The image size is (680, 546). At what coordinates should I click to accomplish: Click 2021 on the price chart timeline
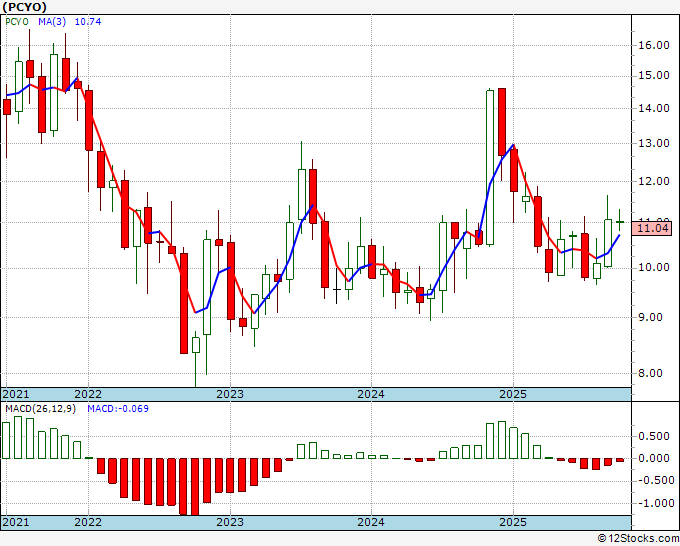[16, 394]
